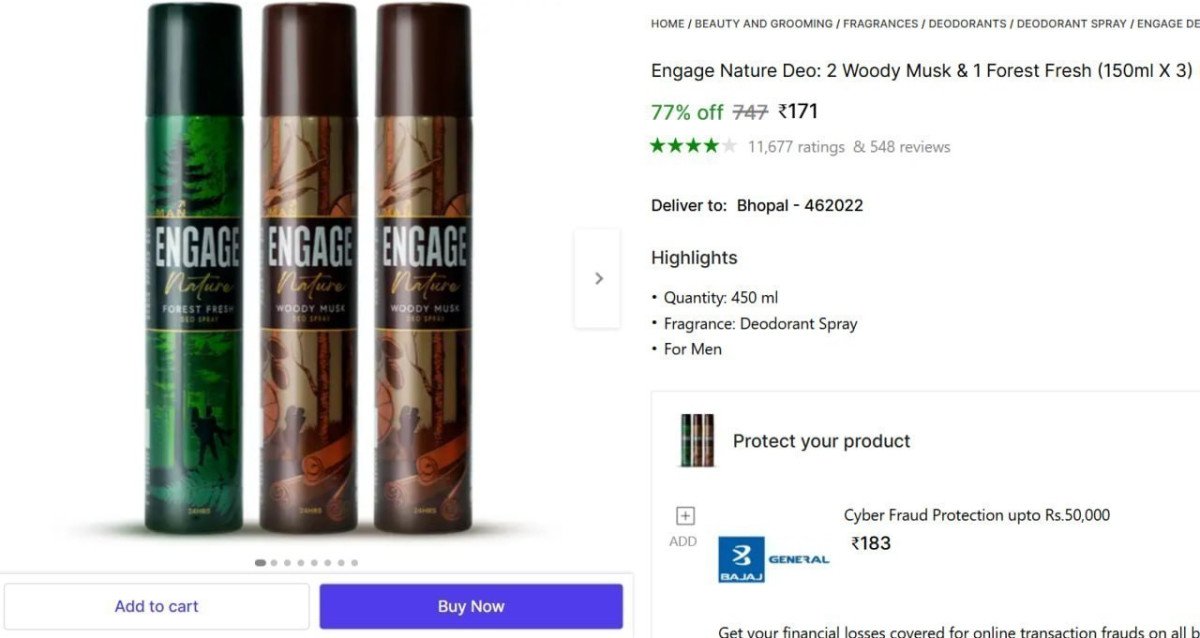Click the Add to cart button
Image resolution: width=1200 pixels, height=638 pixels.
coord(156,606)
